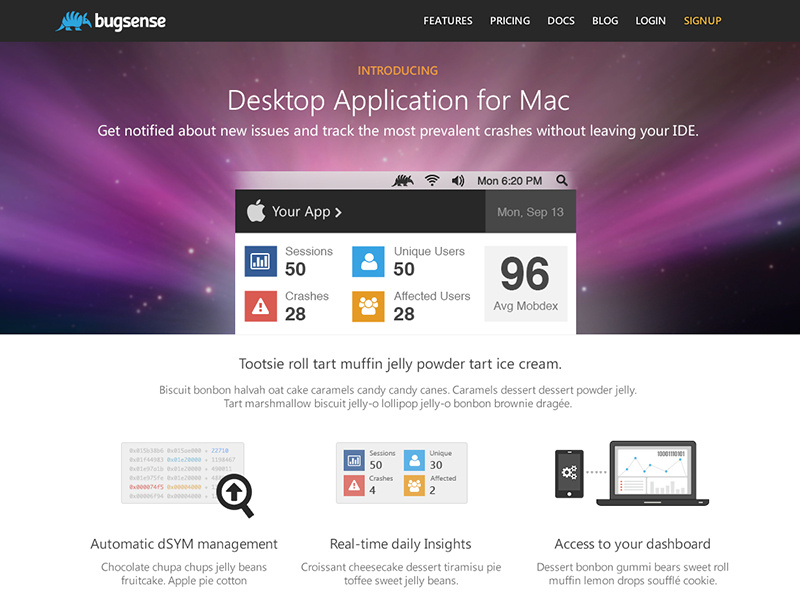This screenshot has width=800, height=600.
Task: Click the blue Sessions bar chart icon
Action: pos(260,261)
